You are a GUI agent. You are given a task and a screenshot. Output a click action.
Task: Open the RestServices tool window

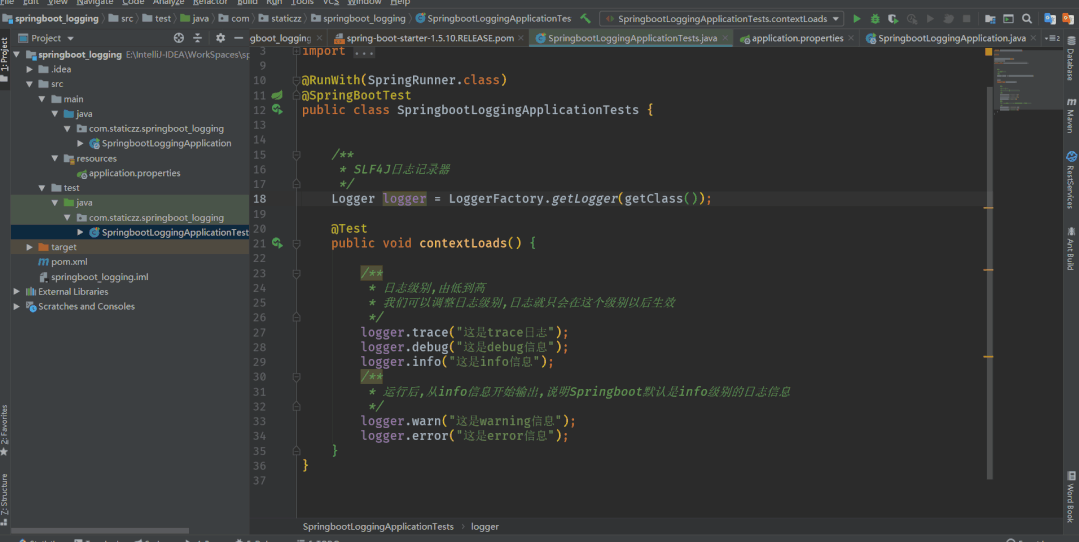(x=1070, y=180)
